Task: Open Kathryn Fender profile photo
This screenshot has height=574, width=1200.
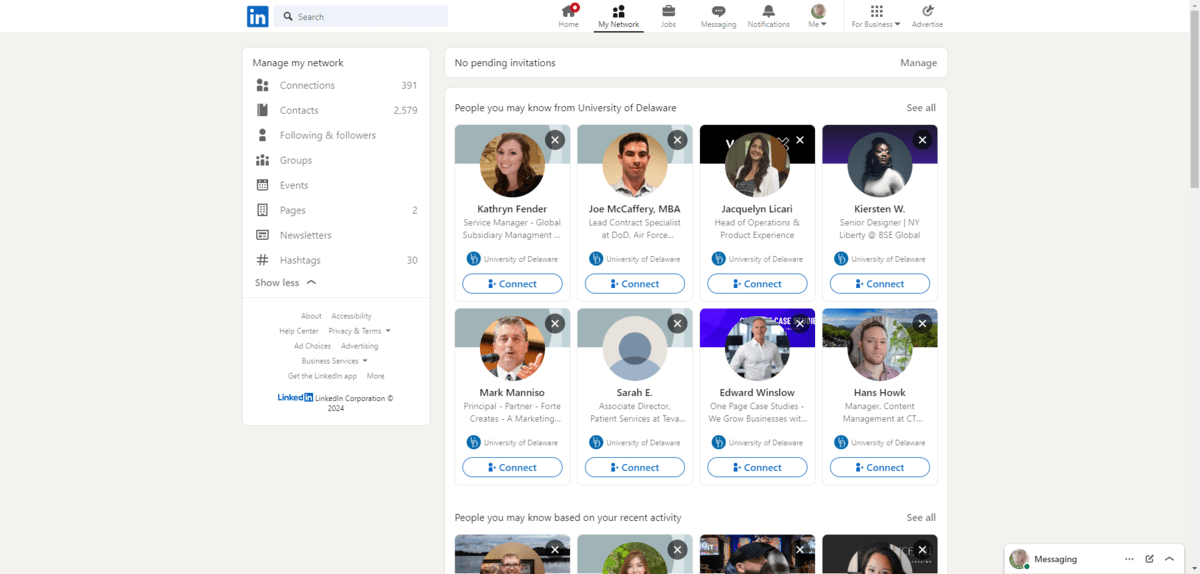Action: click(512, 165)
